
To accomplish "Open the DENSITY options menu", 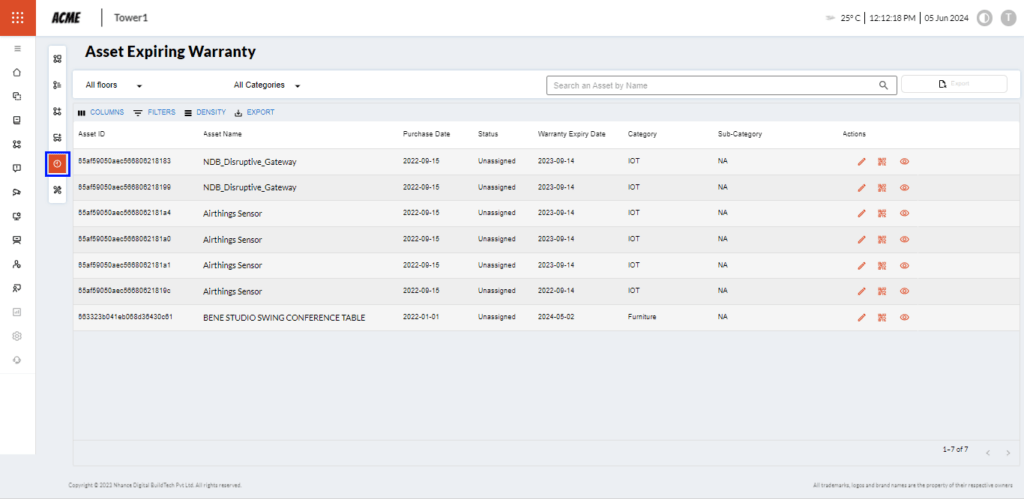I will (204, 113).
